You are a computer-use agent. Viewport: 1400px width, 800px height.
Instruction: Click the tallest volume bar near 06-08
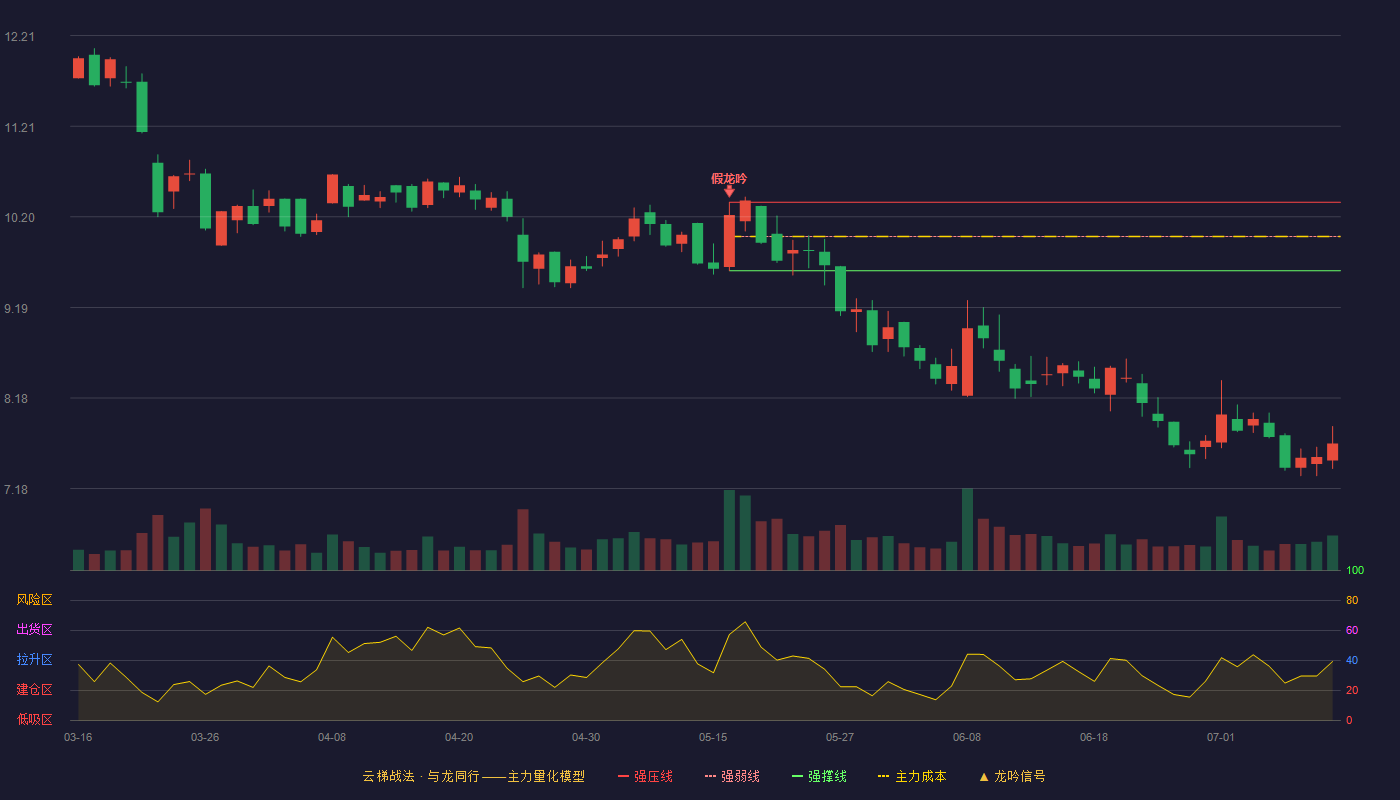tap(967, 529)
